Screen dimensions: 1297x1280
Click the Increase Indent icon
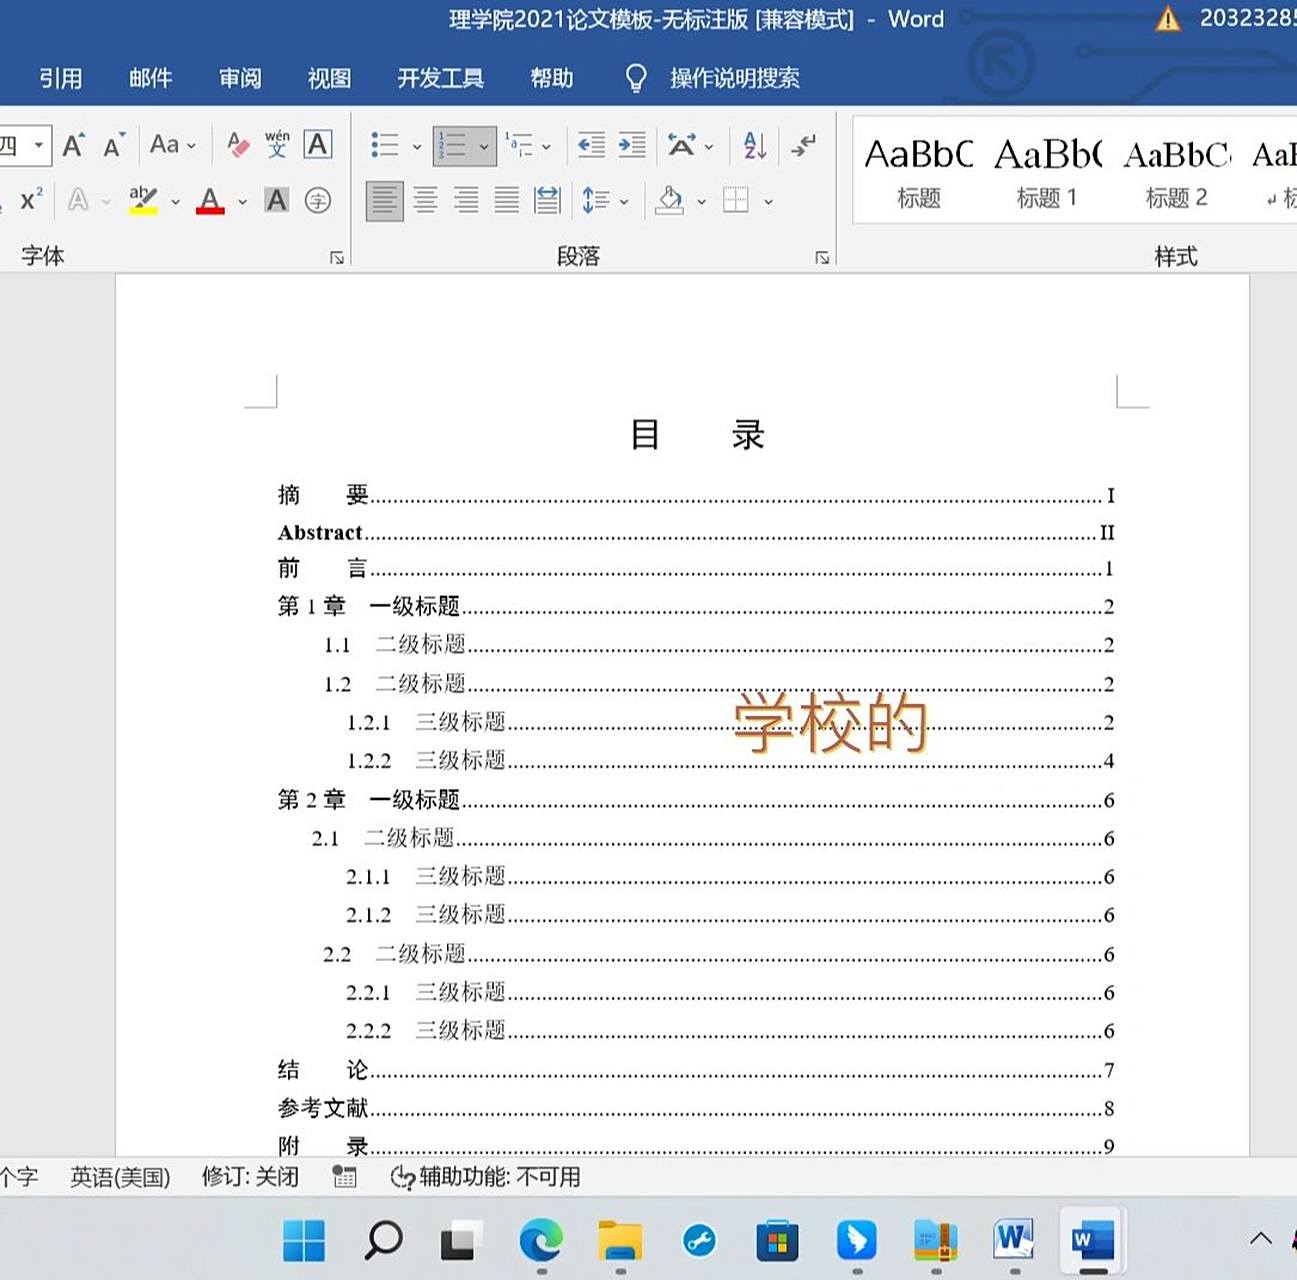pos(630,145)
